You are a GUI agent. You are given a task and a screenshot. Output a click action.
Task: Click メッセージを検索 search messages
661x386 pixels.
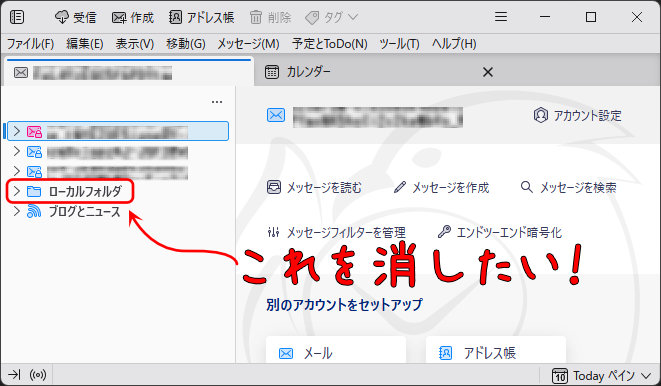coord(569,188)
